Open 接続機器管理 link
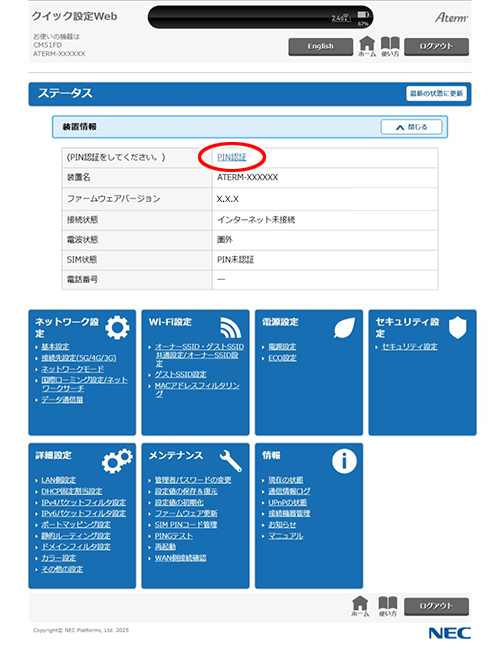Viewport: 500px width, 663px height. pos(289,513)
